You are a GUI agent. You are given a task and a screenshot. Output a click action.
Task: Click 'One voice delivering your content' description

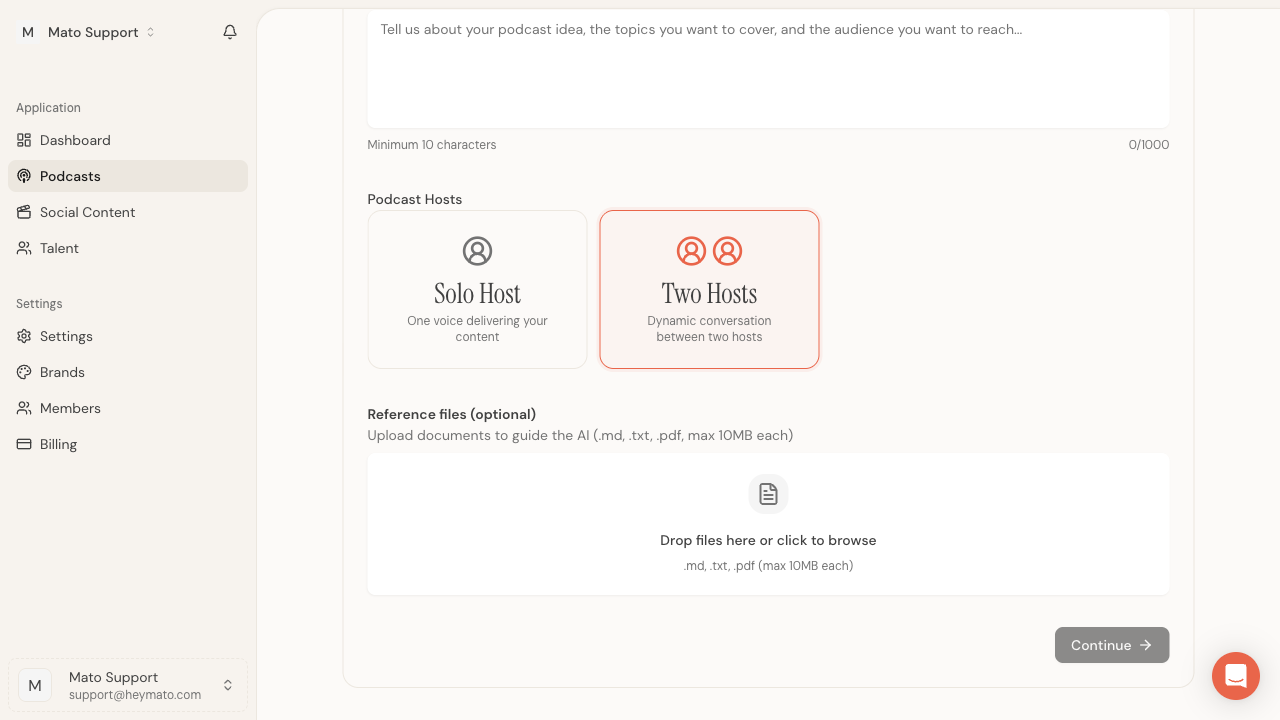pyautogui.click(x=477, y=329)
